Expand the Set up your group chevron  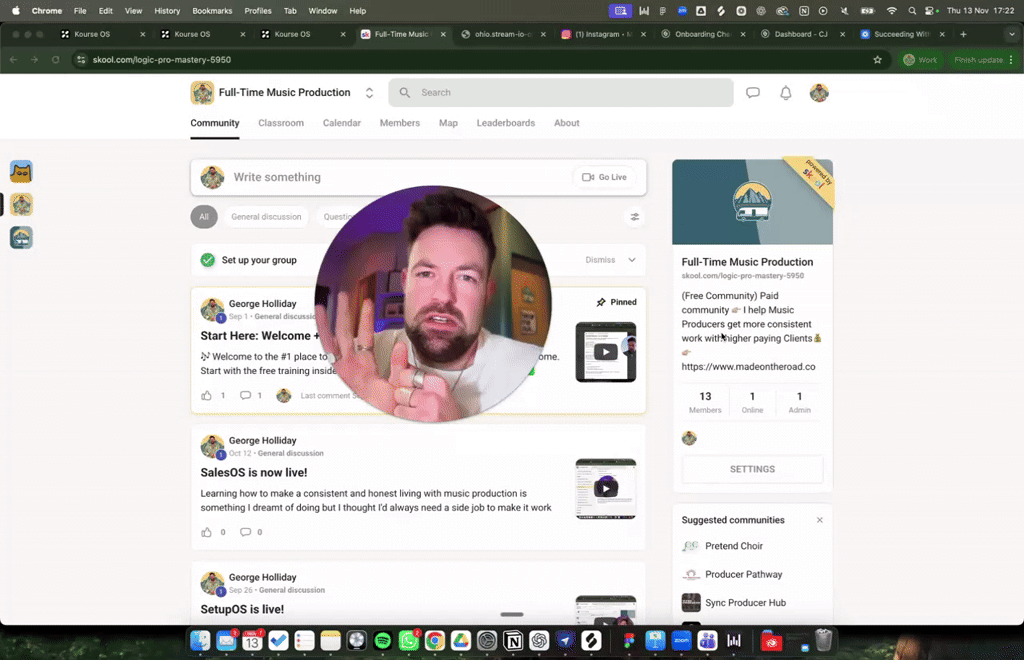(x=632, y=260)
